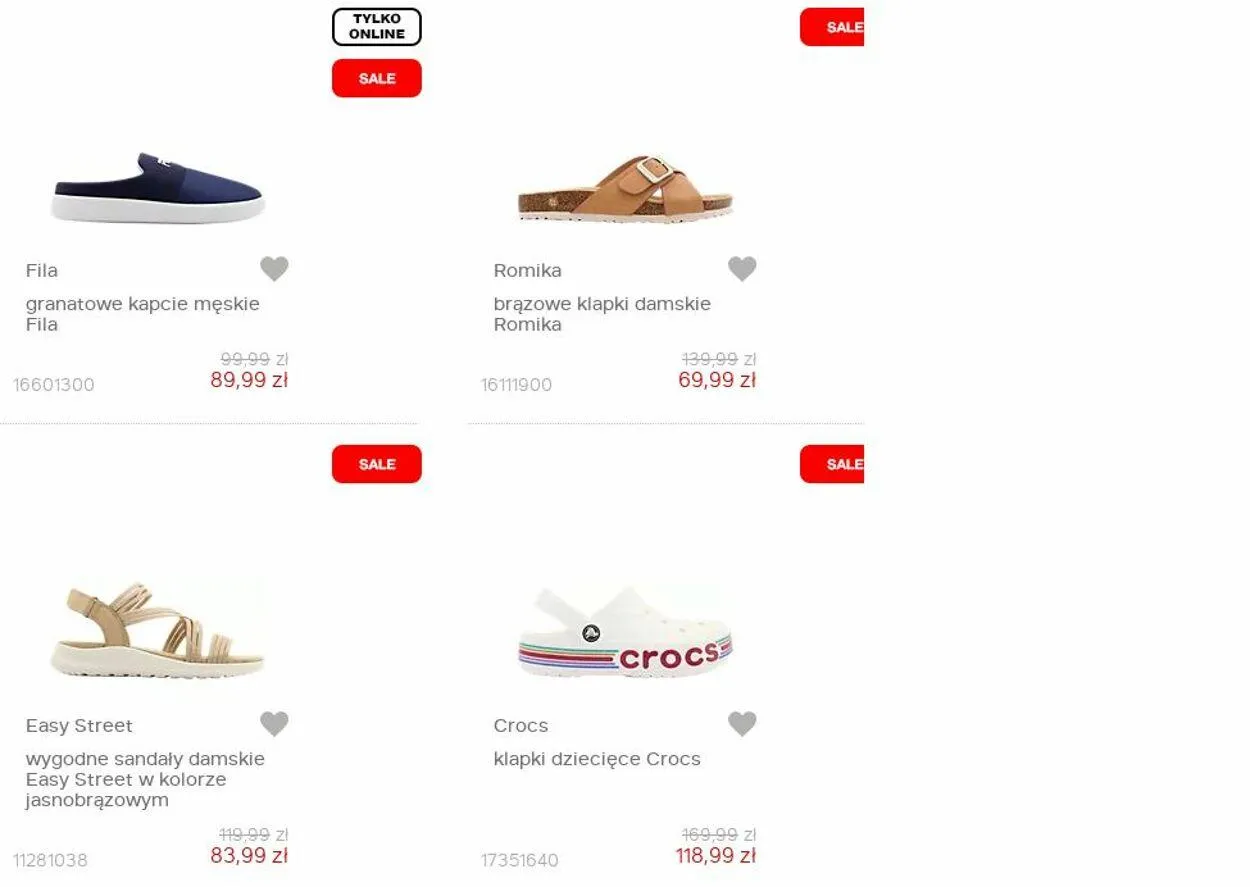Click SALE badge above Easy Street sandals
This screenshot has height=887, width=1250.
tap(377, 464)
